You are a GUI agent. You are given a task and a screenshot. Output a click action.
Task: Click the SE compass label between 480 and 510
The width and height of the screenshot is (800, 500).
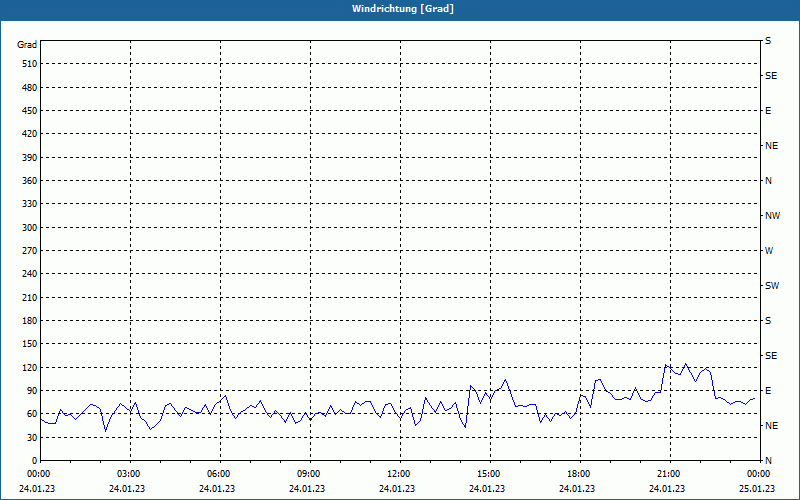coord(771,76)
